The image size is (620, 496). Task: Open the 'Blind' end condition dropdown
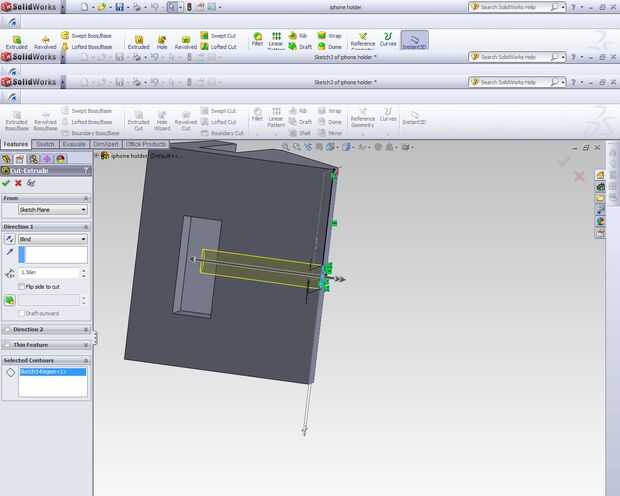[53, 239]
